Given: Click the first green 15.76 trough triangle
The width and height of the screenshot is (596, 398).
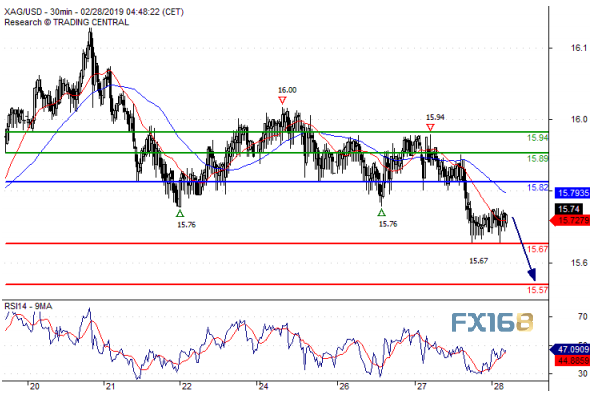Looking at the screenshot, I should click(x=180, y=213).
